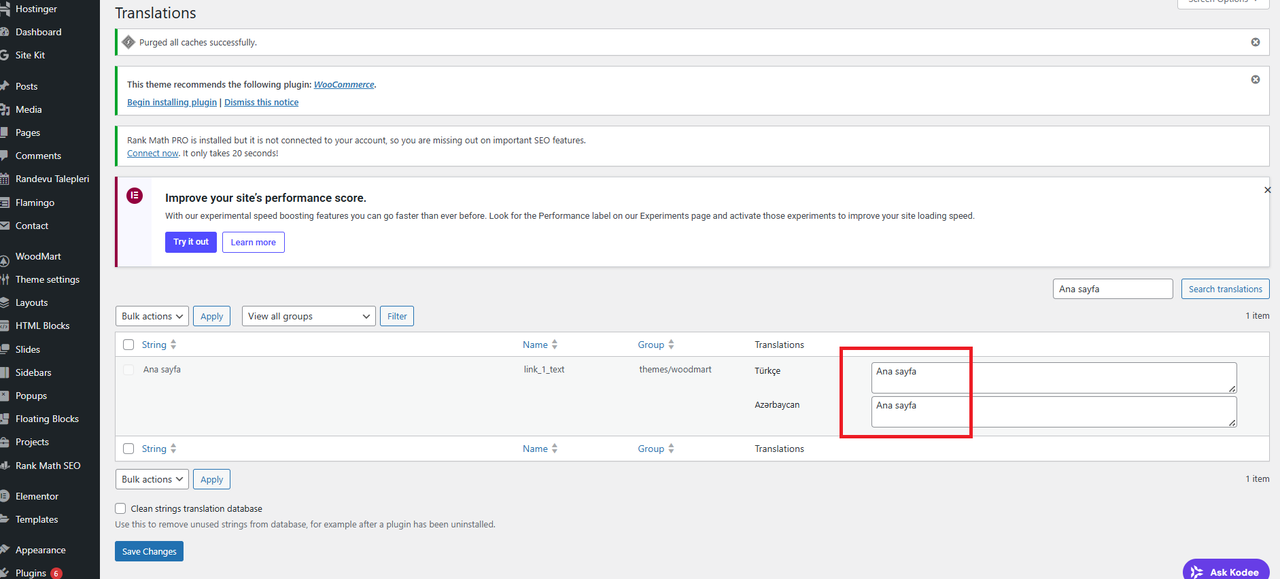Click the Filter button
Image resolution: width=1280 pixels, height=579 pixels.
397,316
